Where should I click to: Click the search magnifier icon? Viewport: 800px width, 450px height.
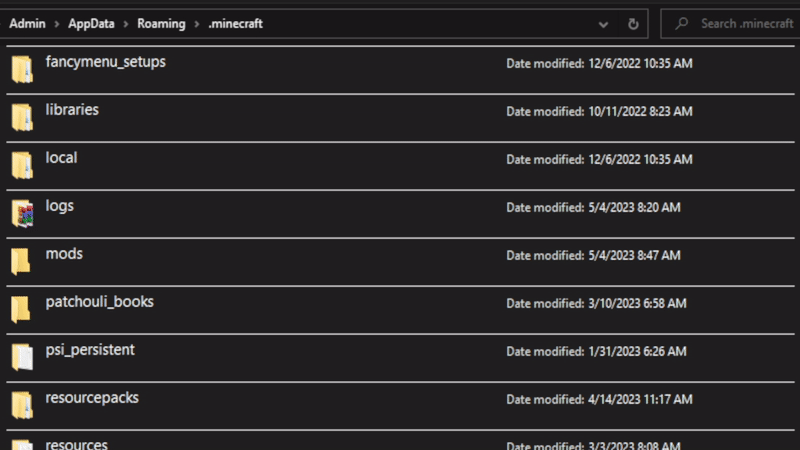(681, 23)
